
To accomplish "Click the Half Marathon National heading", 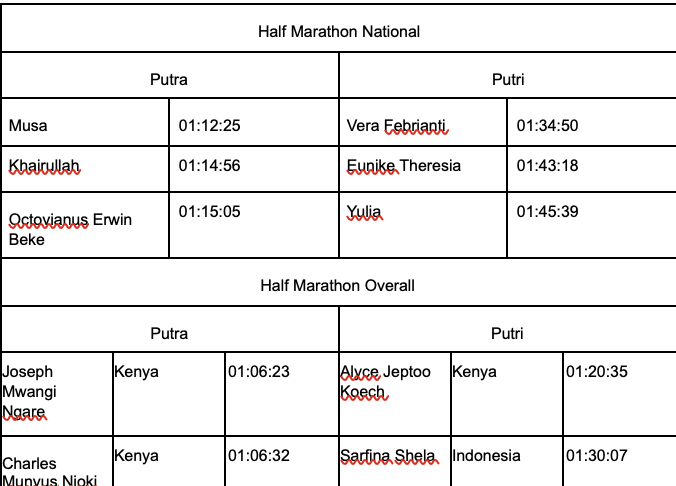I will tap(339, 31).
